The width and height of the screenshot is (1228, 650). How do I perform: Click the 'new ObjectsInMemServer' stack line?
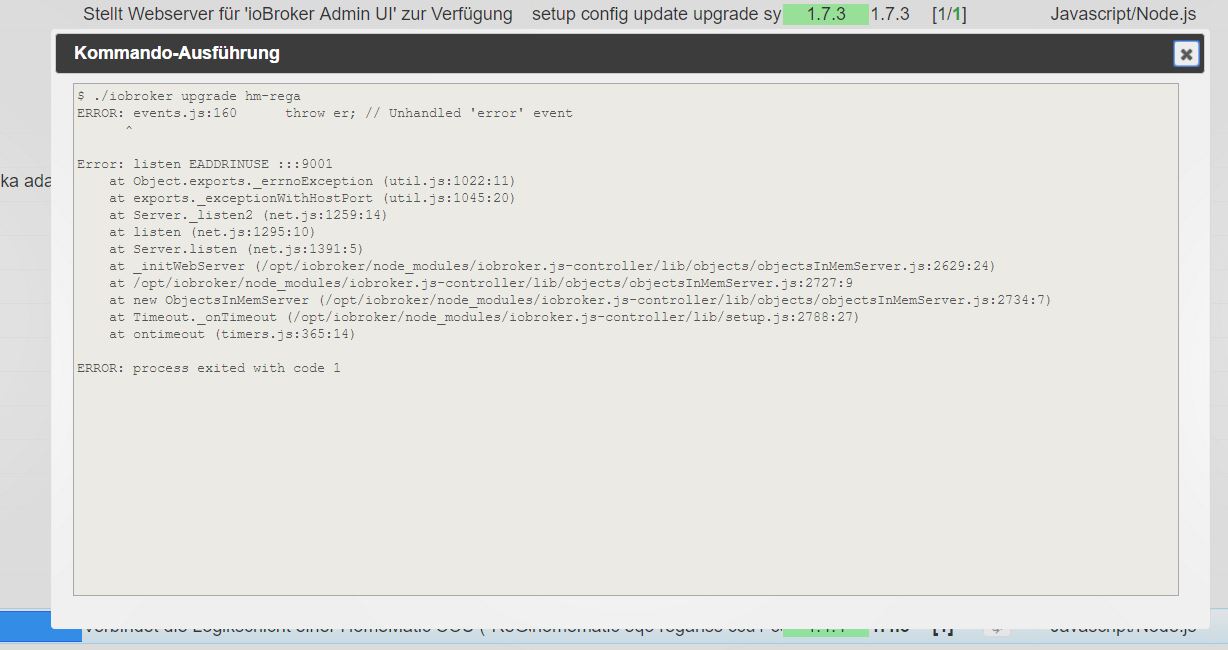coord(580,300)
